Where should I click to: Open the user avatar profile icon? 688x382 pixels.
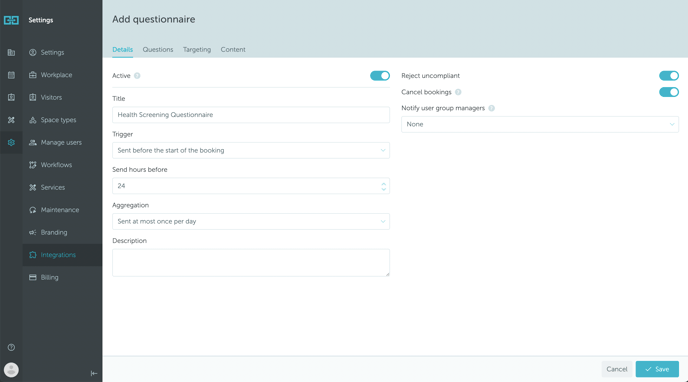click(x=11, y=370)
